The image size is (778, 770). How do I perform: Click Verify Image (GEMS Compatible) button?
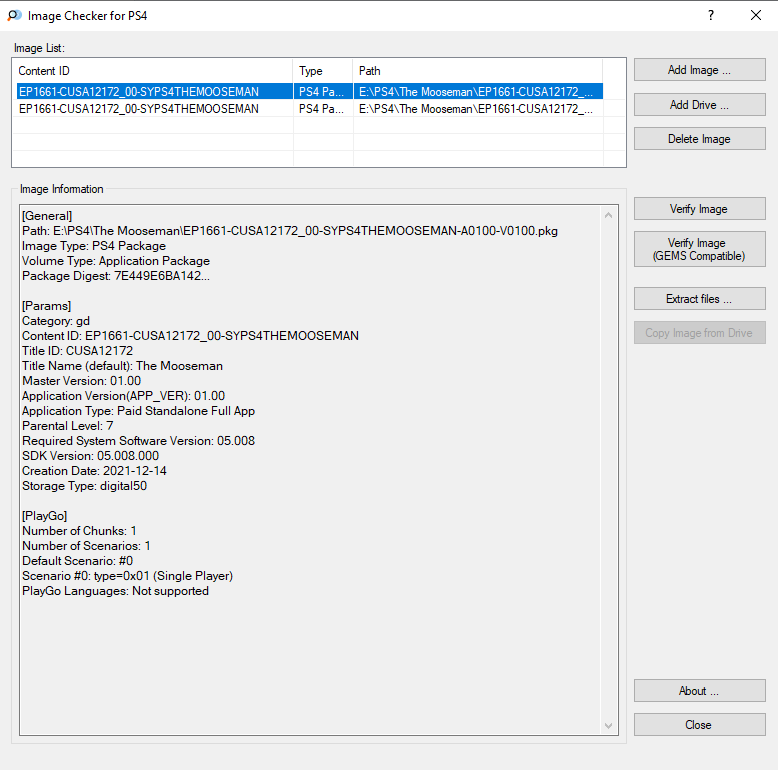[x=699, y=249]
